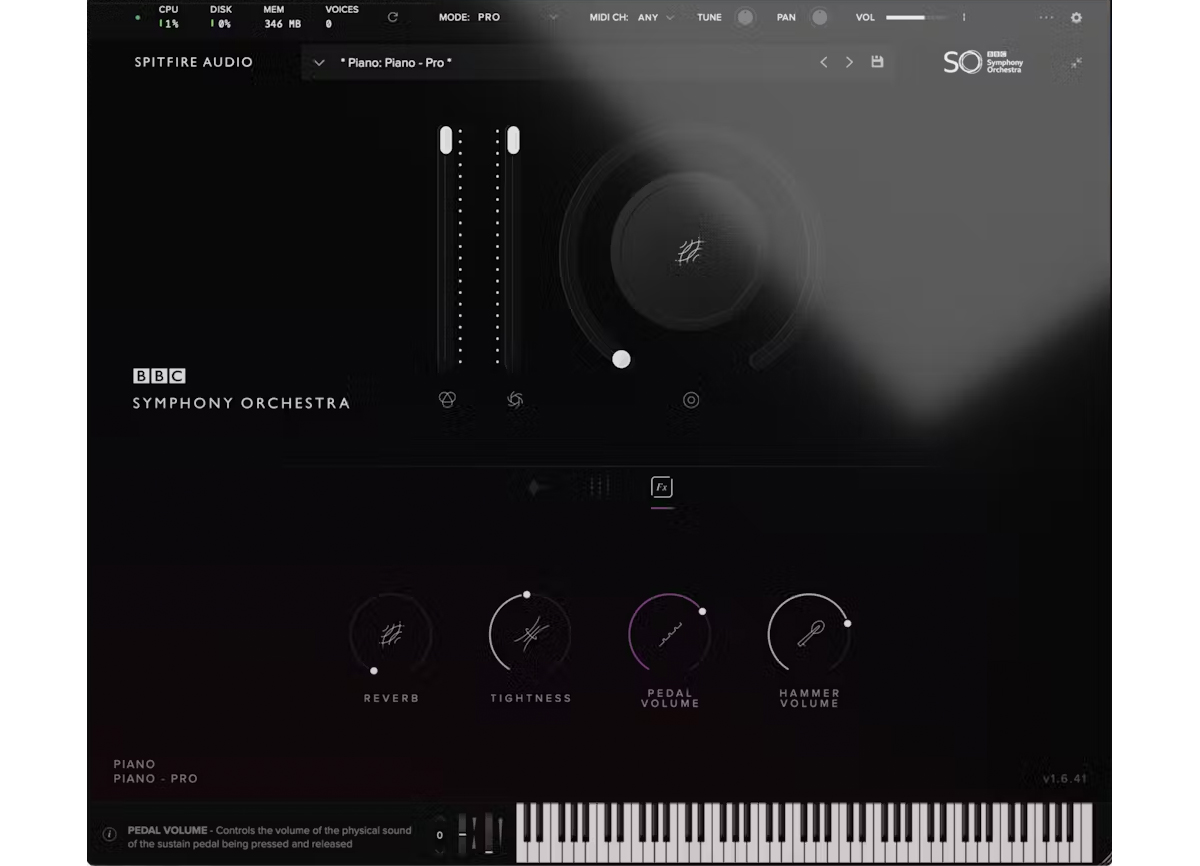The height and width of the screenshot is (866, 1200).
Task: Click the green status indicator dot beside CPU
Action: click(138, 18)
